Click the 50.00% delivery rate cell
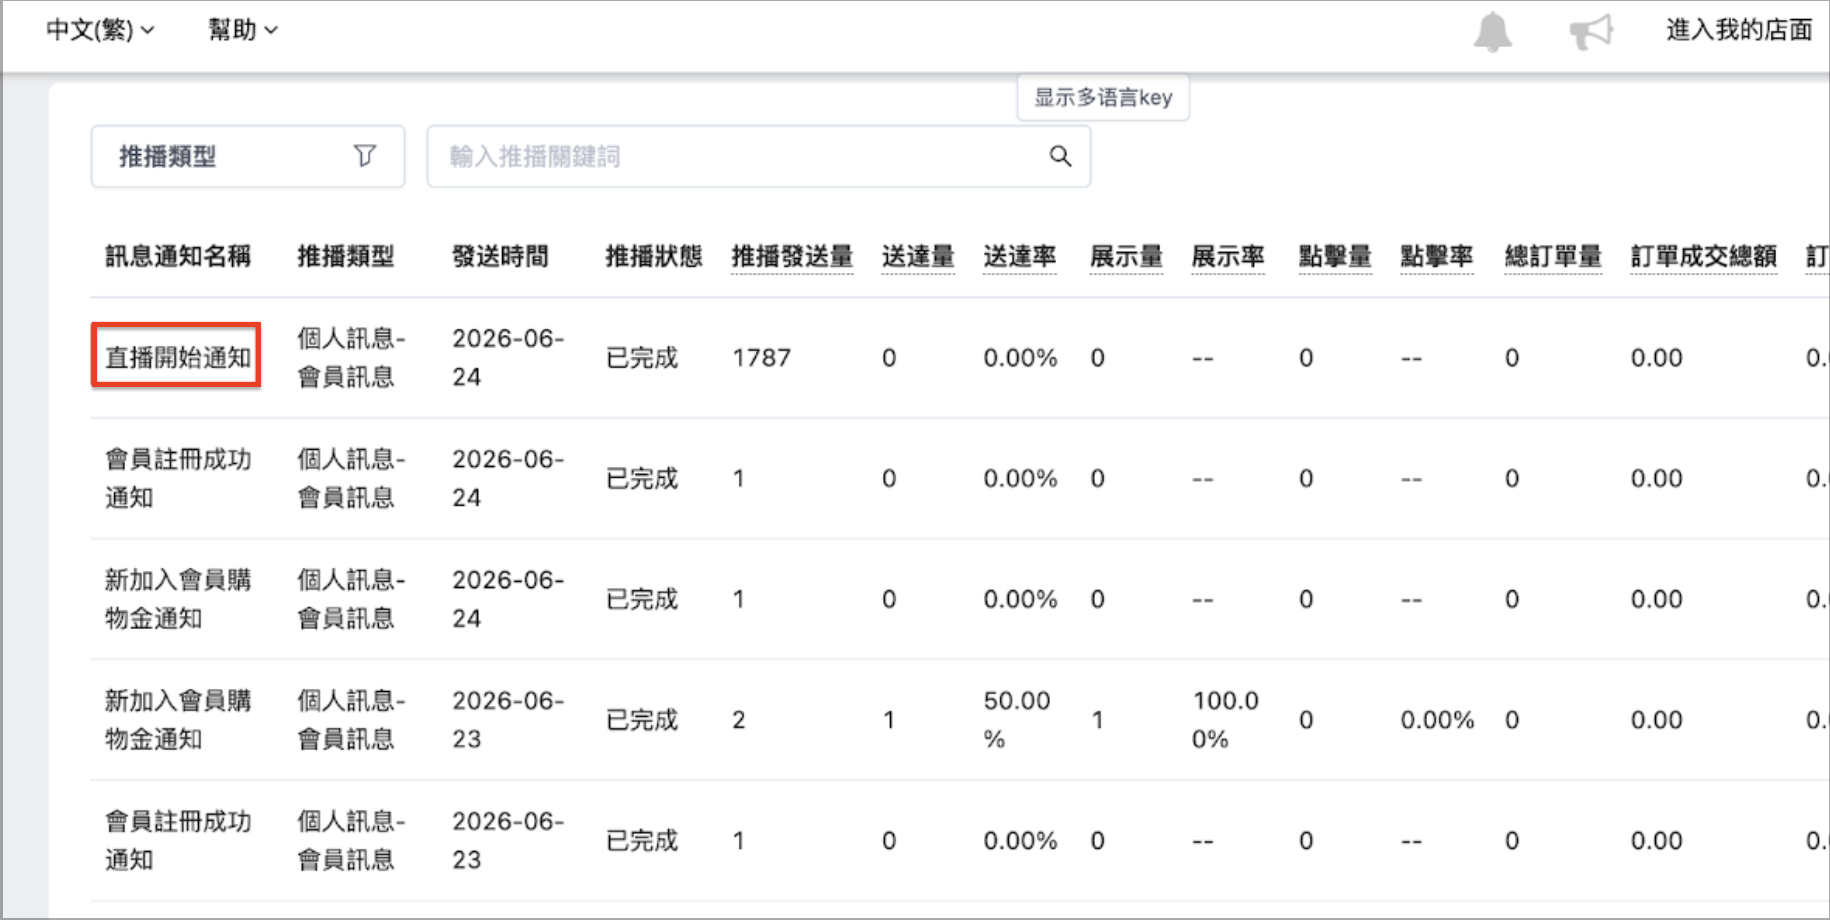Image resolution: width=1830 pixels, height=920 pixels. (x=1017, y=720)
